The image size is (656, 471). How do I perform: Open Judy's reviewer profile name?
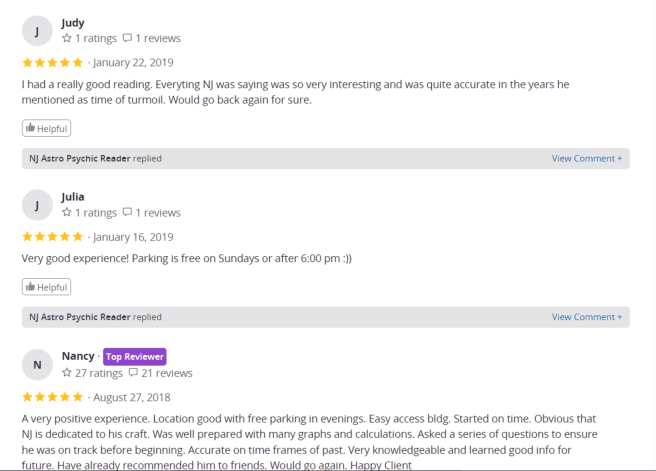pyautogui.click(x=73, y=22)
